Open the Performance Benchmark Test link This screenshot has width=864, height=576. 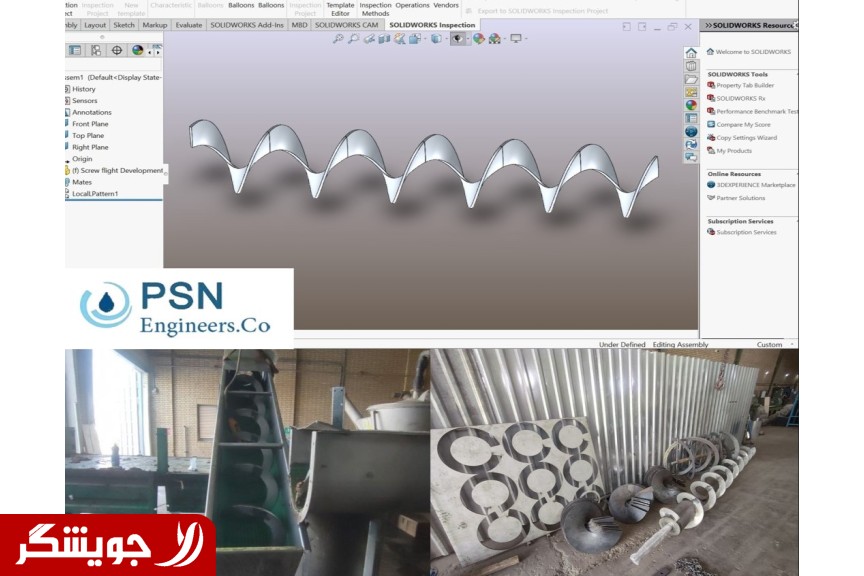click(753, 111)
